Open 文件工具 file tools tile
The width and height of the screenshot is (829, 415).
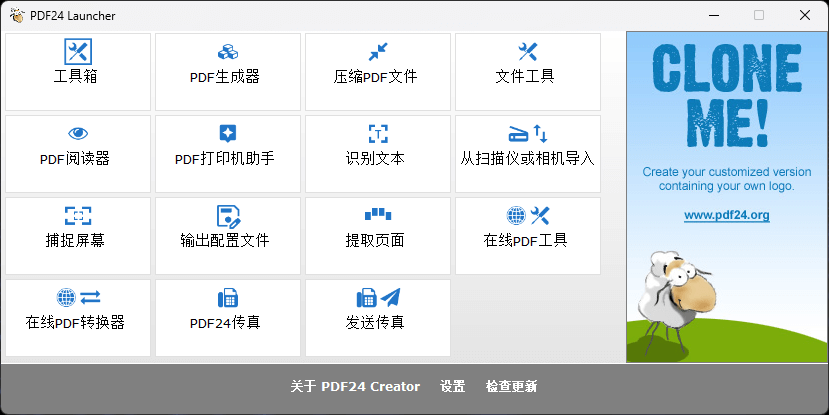527,71
